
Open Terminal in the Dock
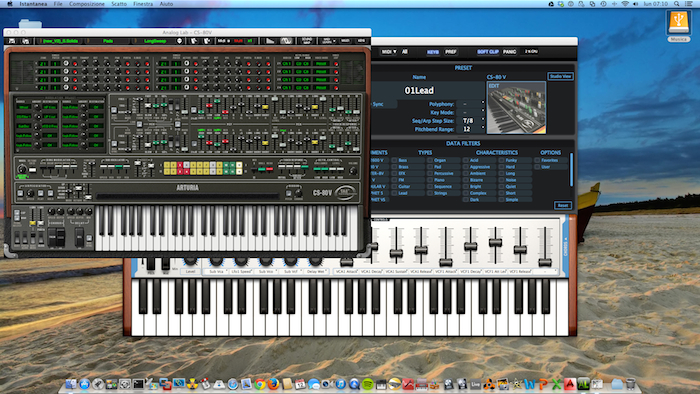click(138, 384)
